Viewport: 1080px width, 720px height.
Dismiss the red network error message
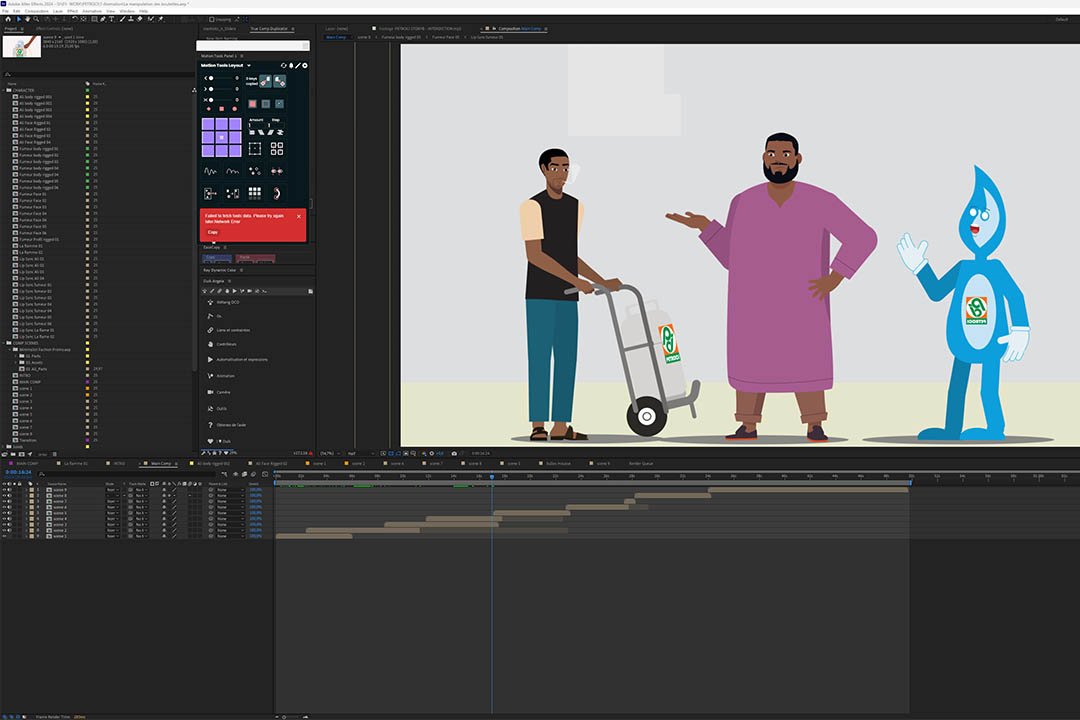click(x=299, y=216)
